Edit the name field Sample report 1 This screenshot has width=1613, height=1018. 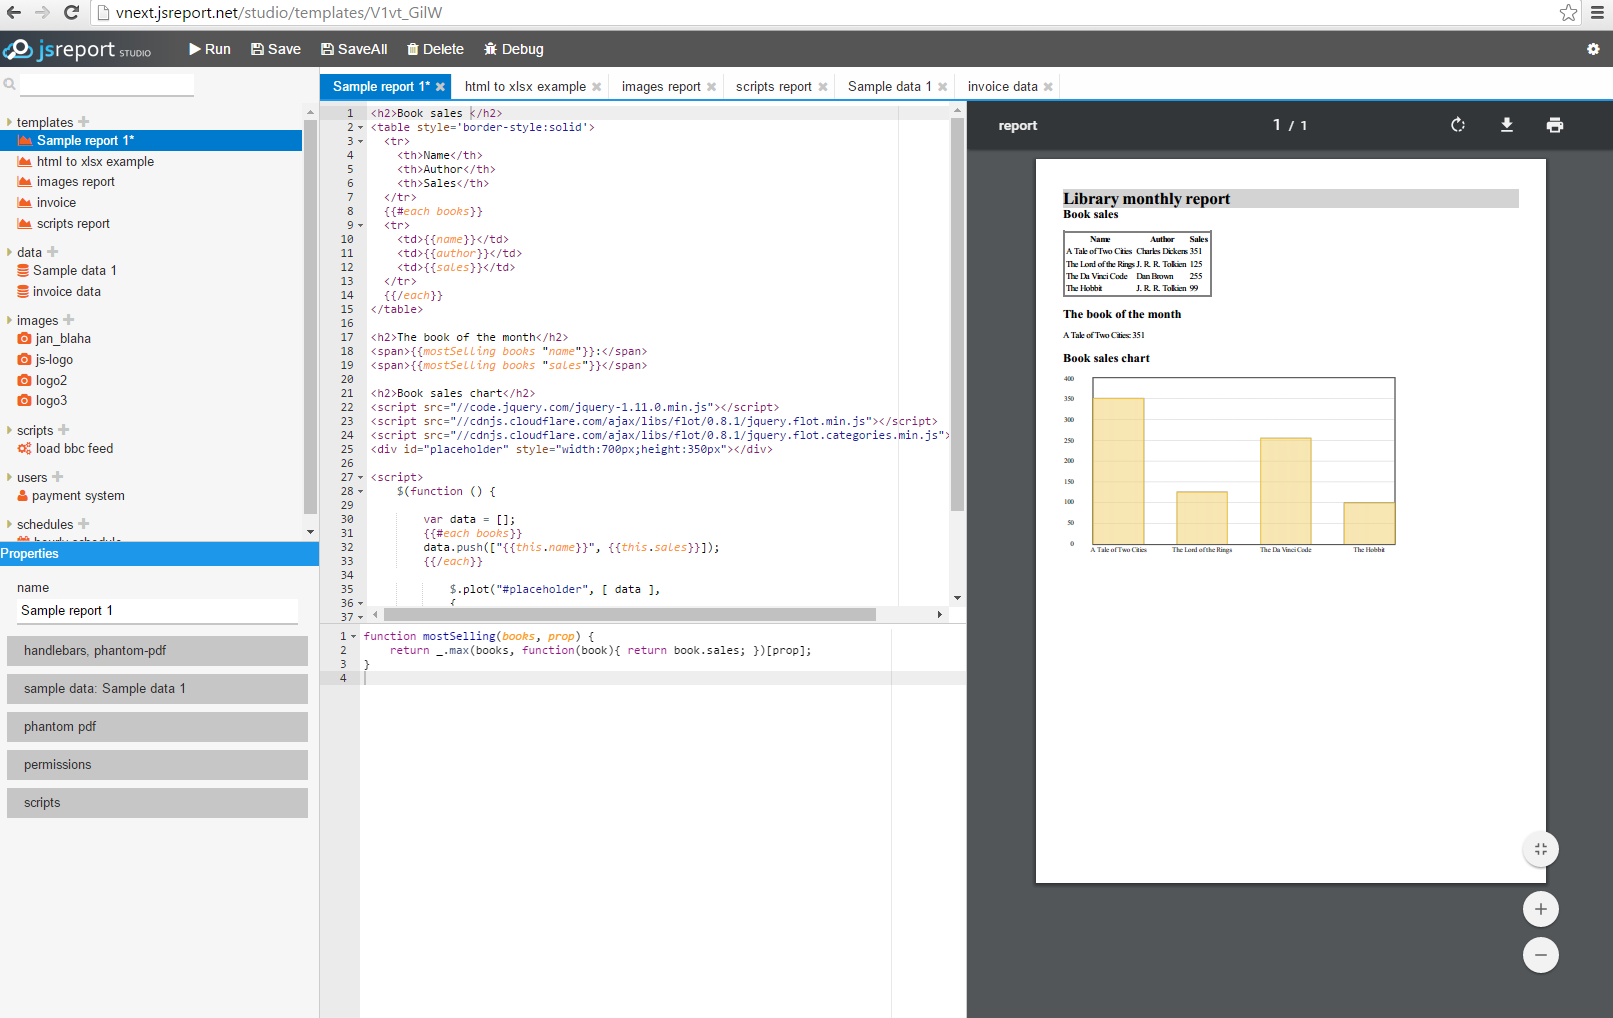click(157, 611)
